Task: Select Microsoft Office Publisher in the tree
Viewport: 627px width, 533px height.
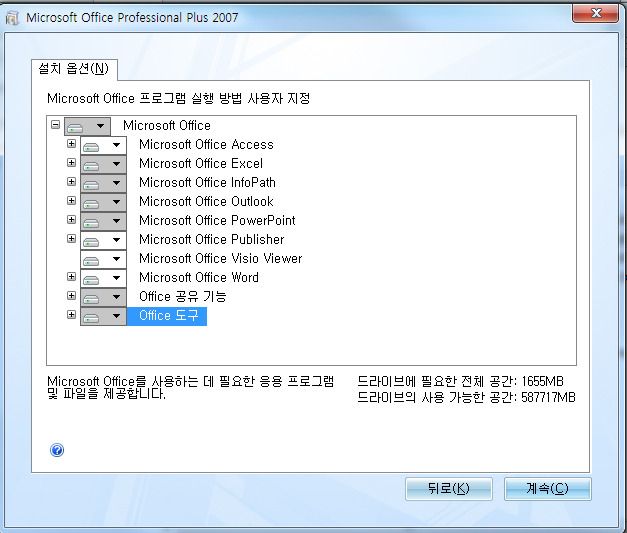Action: click(x=212, y=240)
